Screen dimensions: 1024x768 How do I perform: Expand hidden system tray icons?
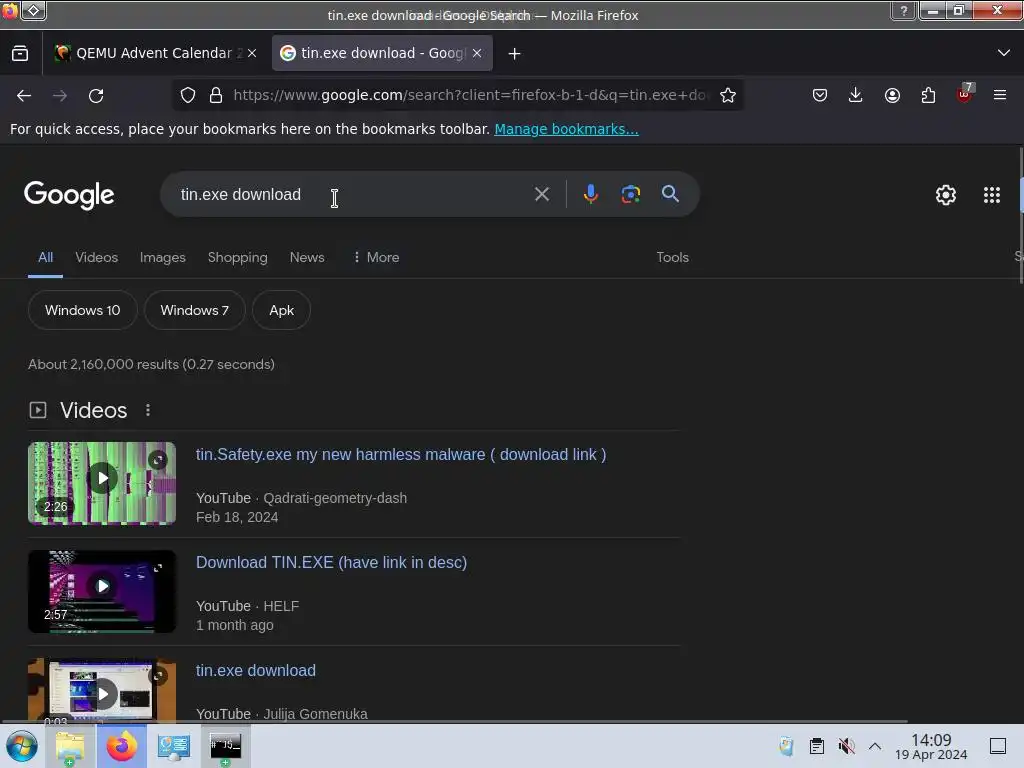875,746
